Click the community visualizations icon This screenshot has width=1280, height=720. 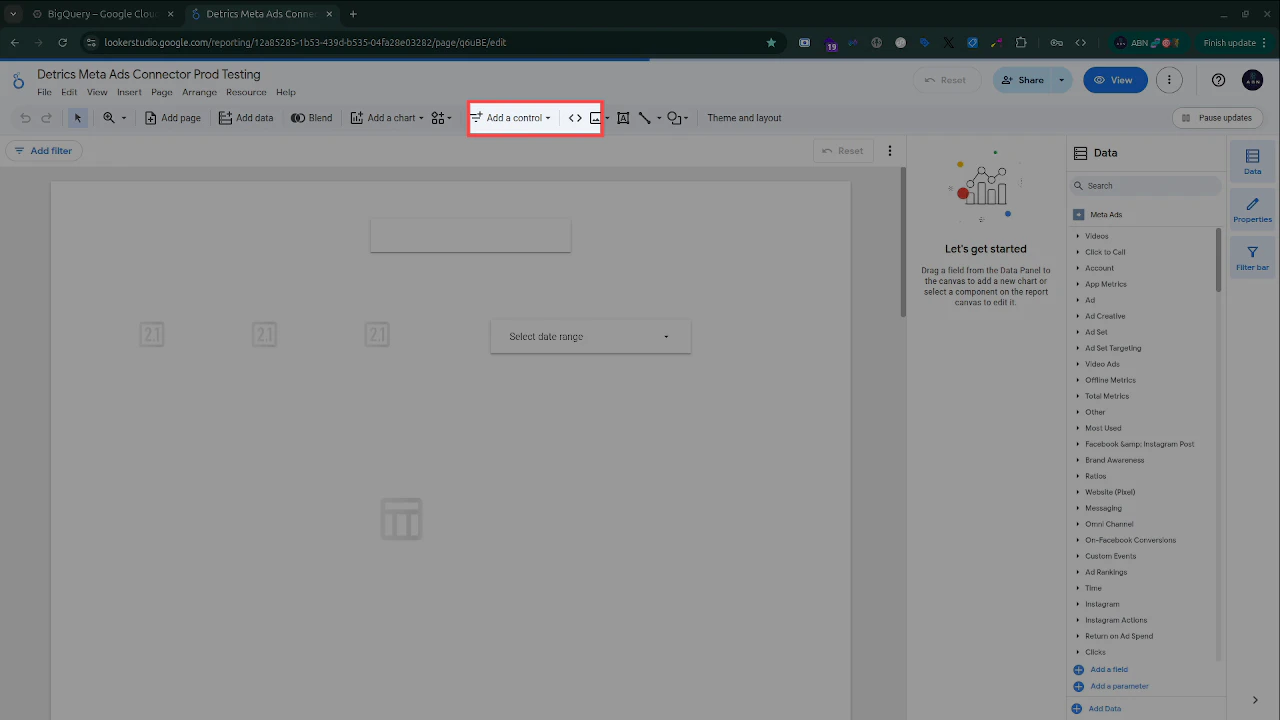pyautogui.click(x=437, y=117)
